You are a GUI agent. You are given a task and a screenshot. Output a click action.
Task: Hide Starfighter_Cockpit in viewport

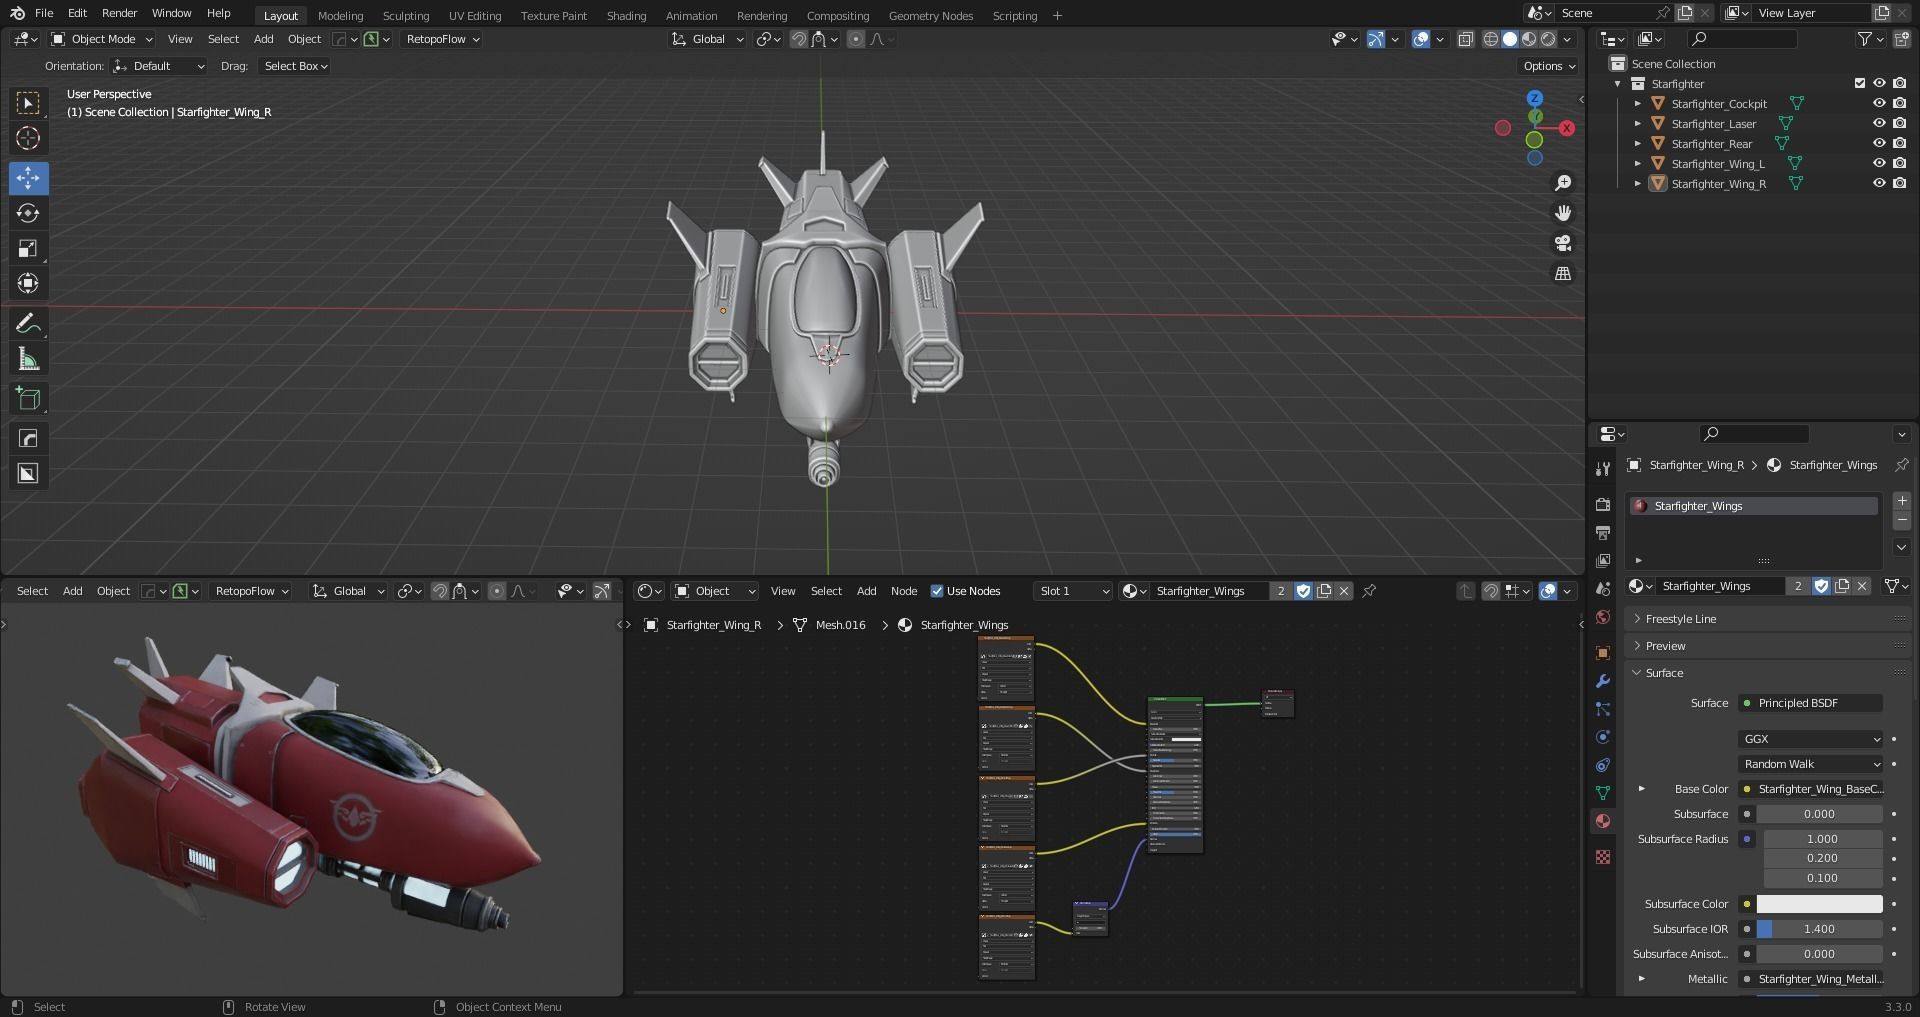click(x=1879, y=103)
